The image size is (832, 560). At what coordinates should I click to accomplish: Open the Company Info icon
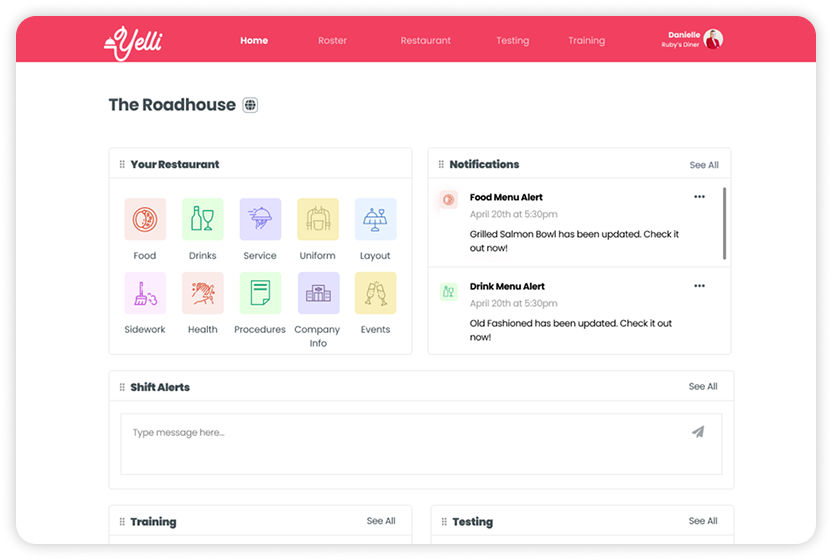pos(318,293)
